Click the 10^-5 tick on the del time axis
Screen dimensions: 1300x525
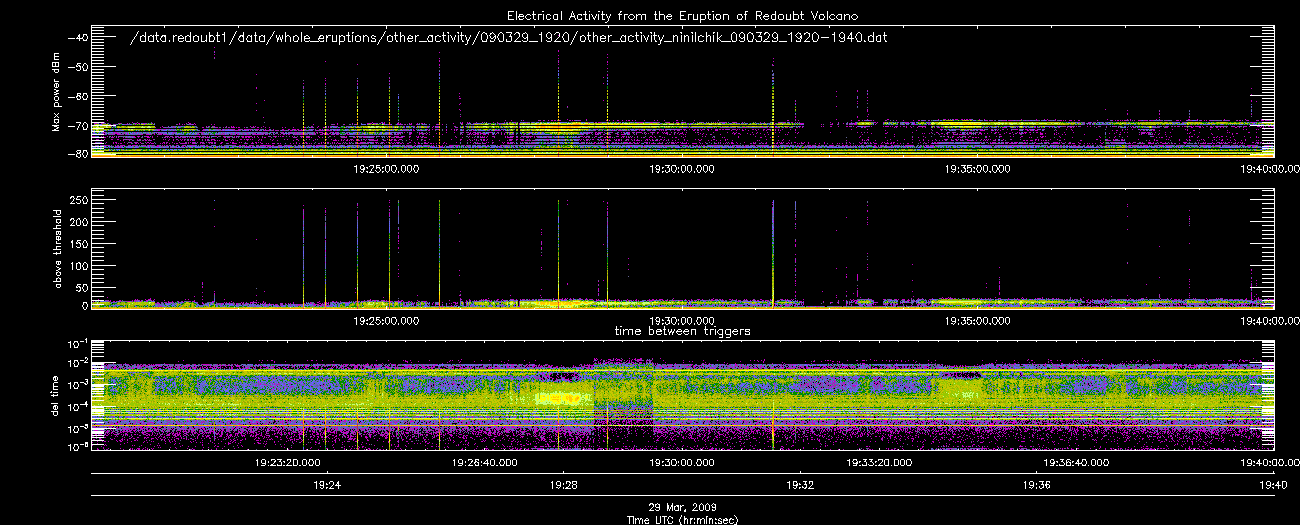77,426
